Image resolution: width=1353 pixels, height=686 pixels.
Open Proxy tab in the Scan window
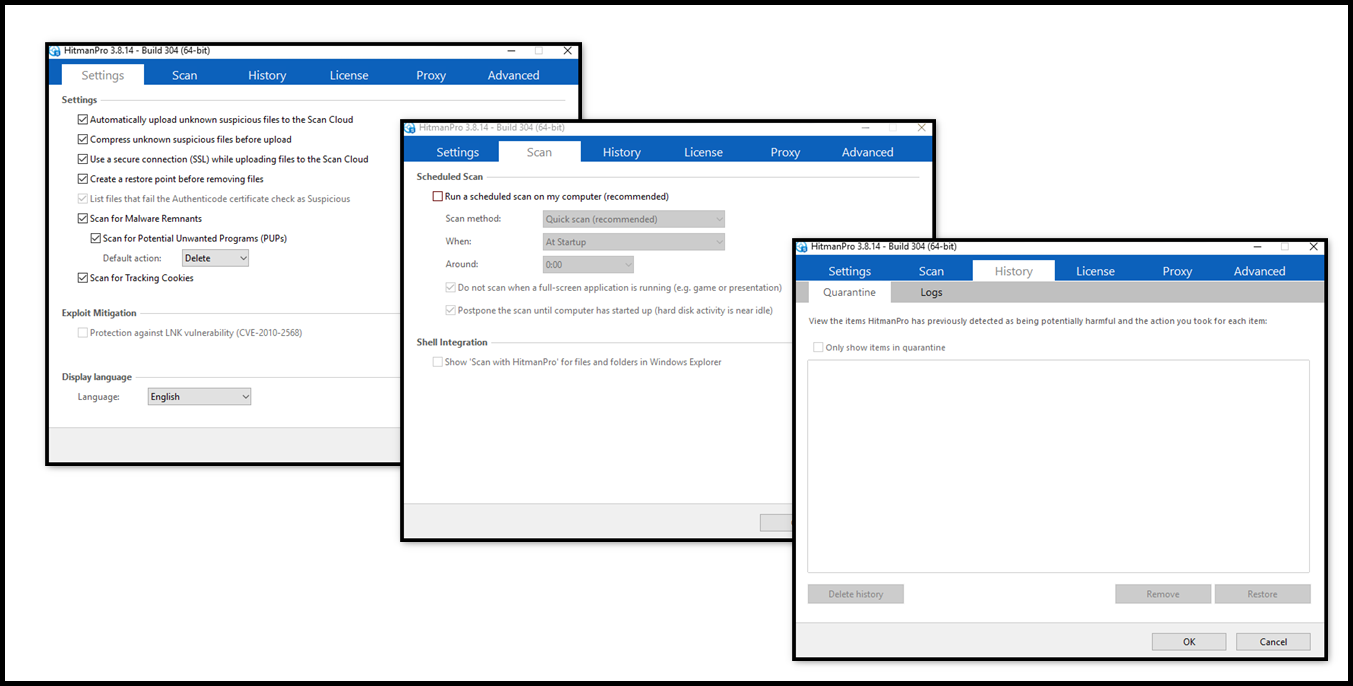pyautogui.click(x=786, y=152)
